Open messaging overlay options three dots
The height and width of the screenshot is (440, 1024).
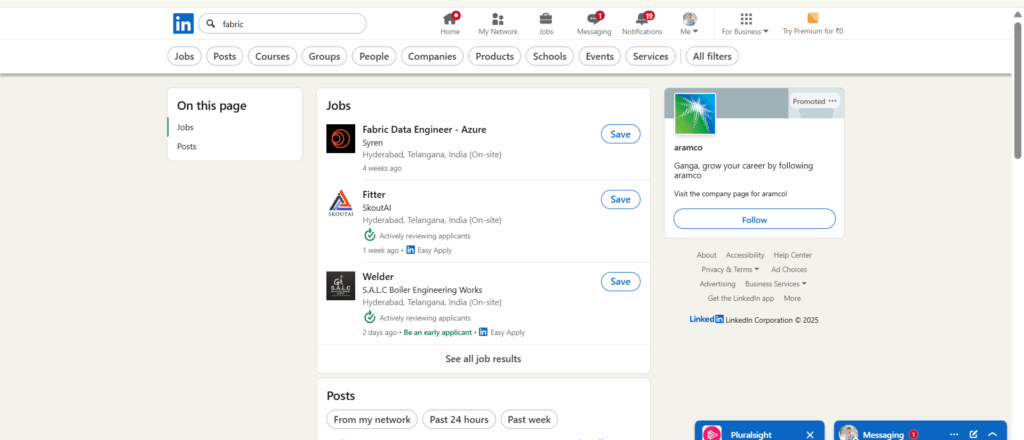954,435
